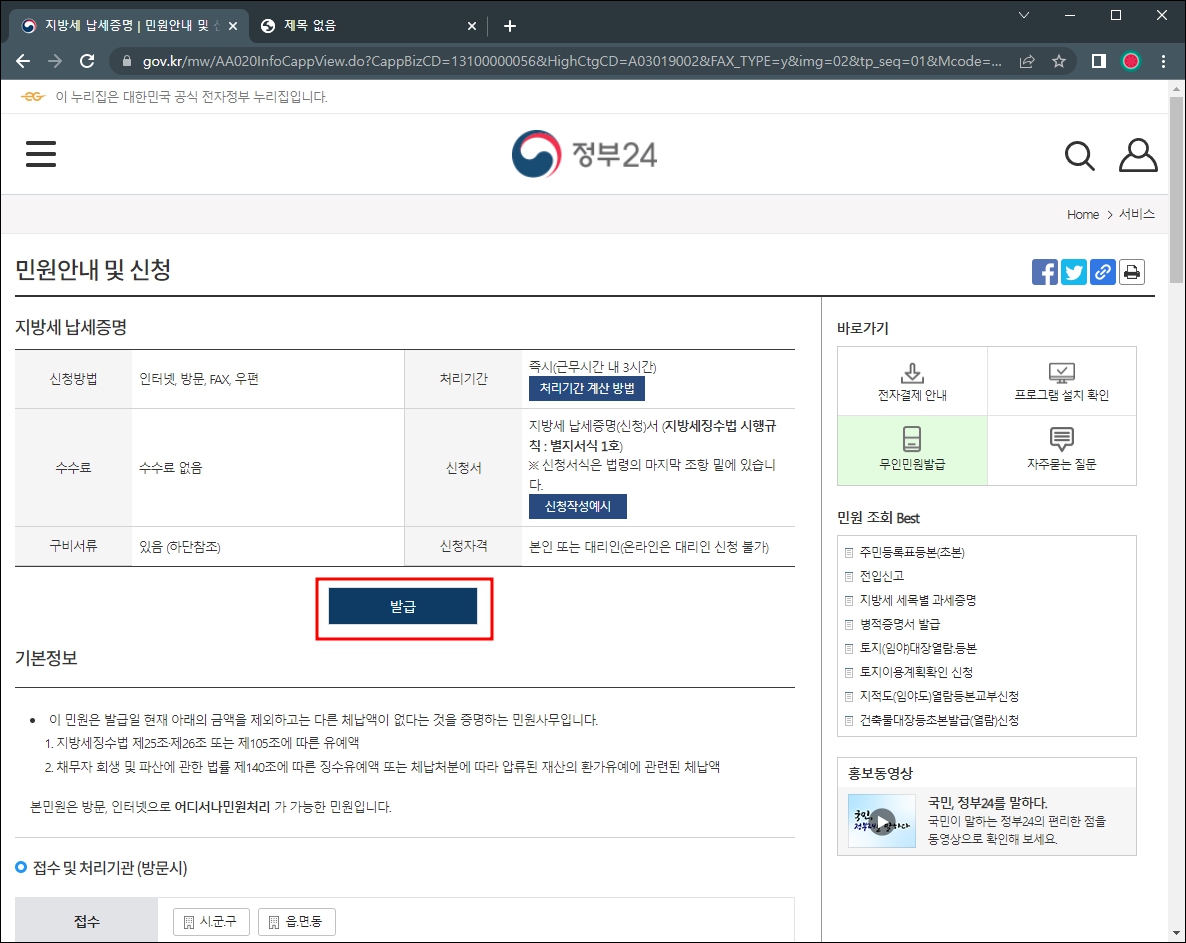Open 무인민원발급 in the 바로가기 panel
The height and width of the screenshot is (943, 1186).
click(x=911, y=450)
